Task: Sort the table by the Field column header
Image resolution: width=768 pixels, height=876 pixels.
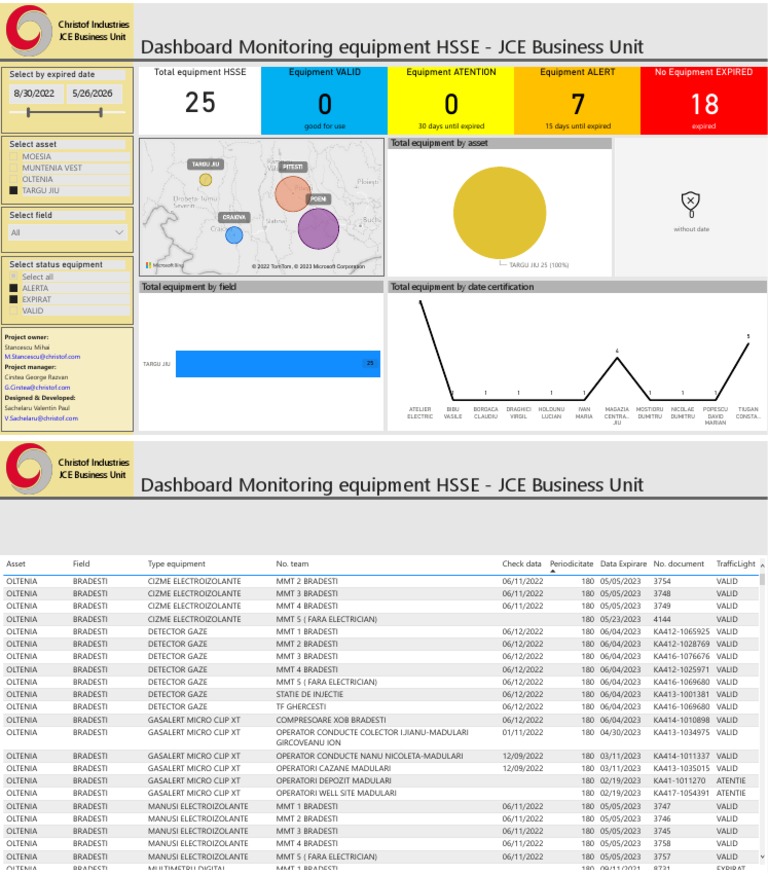Action: 81,564
